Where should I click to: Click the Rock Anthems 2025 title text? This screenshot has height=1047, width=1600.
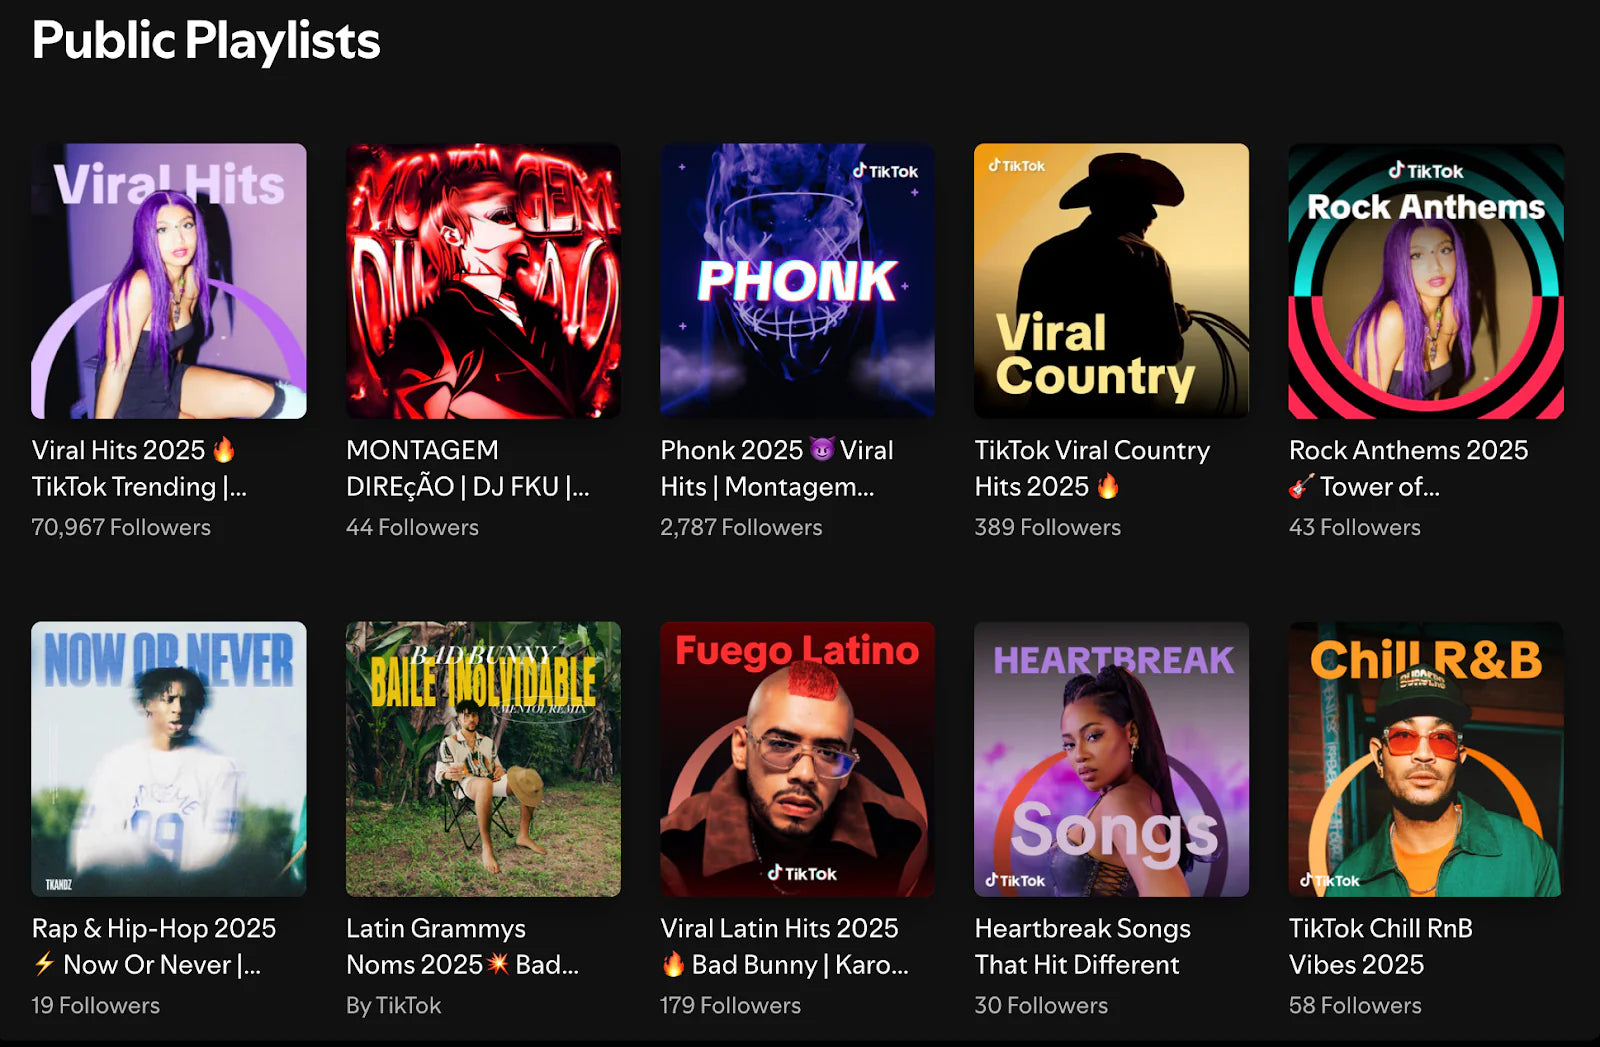[1407, 468]
